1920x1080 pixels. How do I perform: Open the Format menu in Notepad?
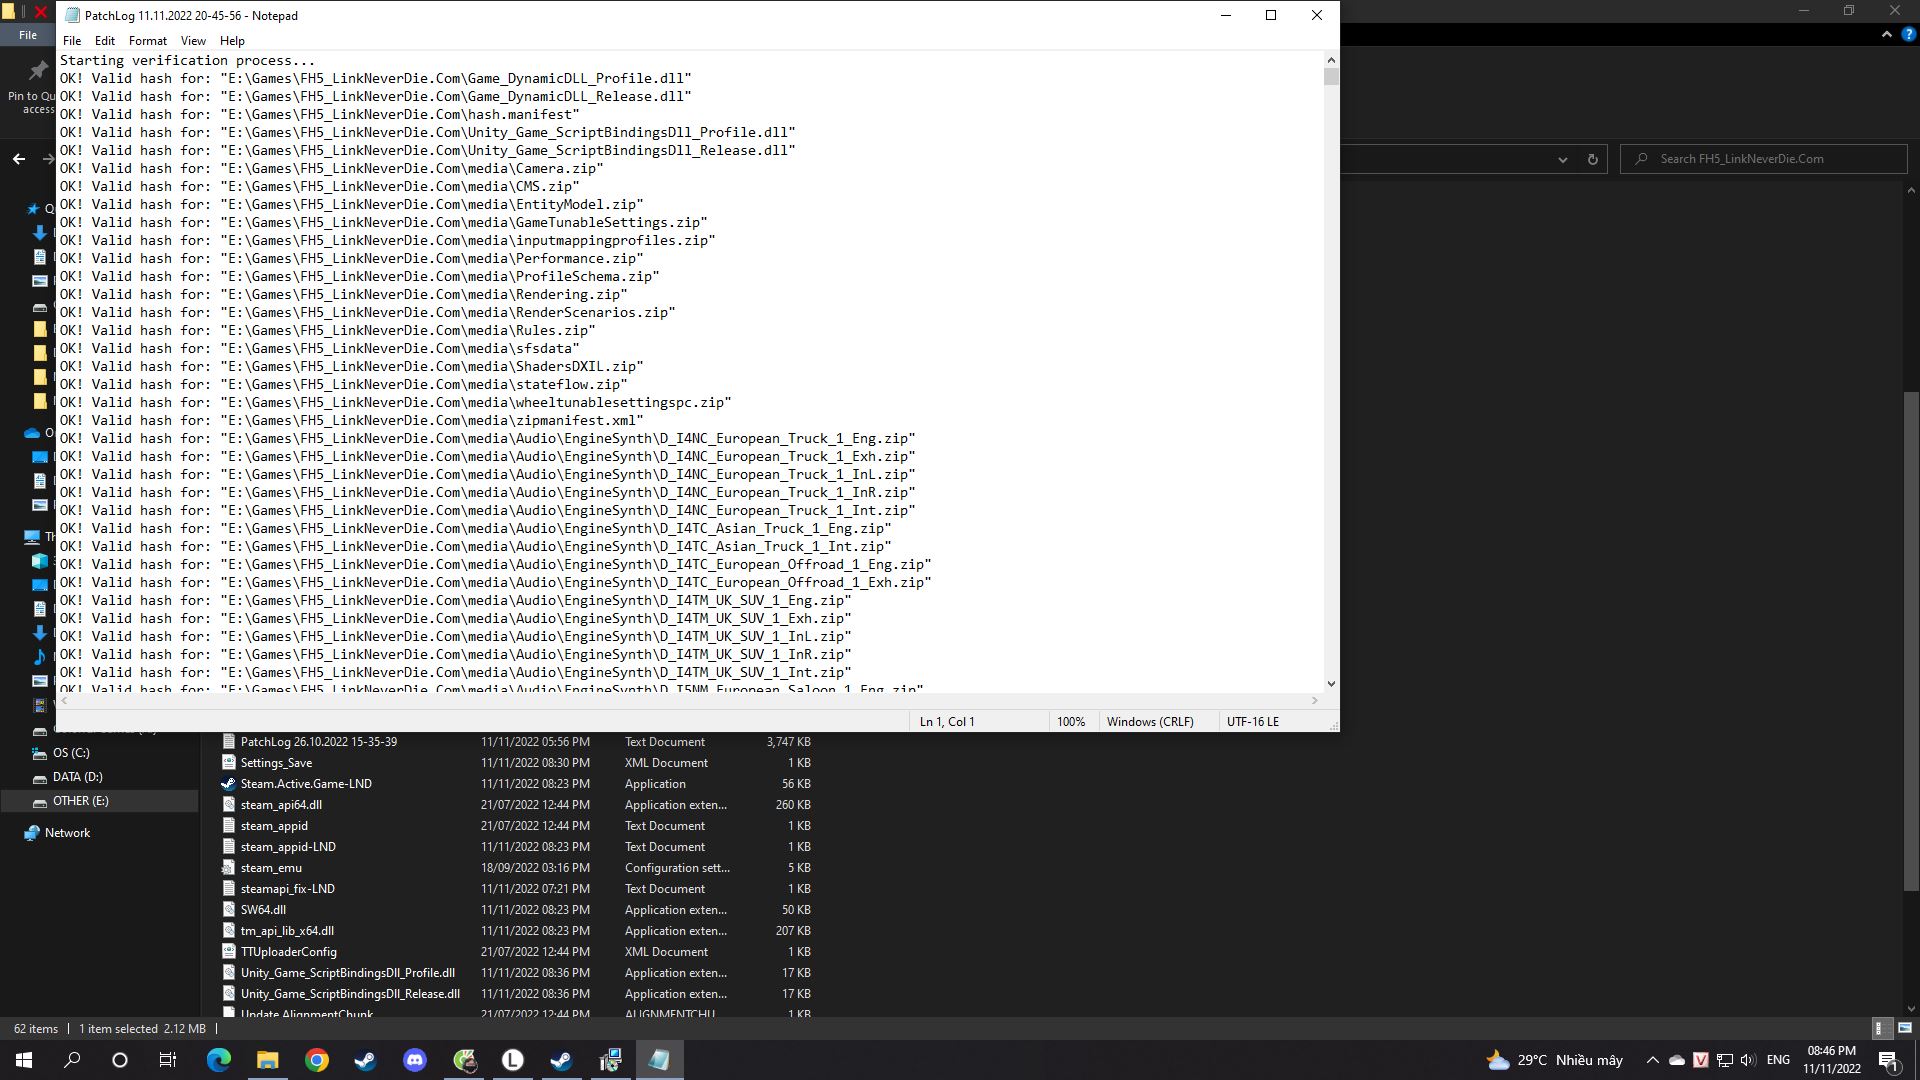pos(147,41)
